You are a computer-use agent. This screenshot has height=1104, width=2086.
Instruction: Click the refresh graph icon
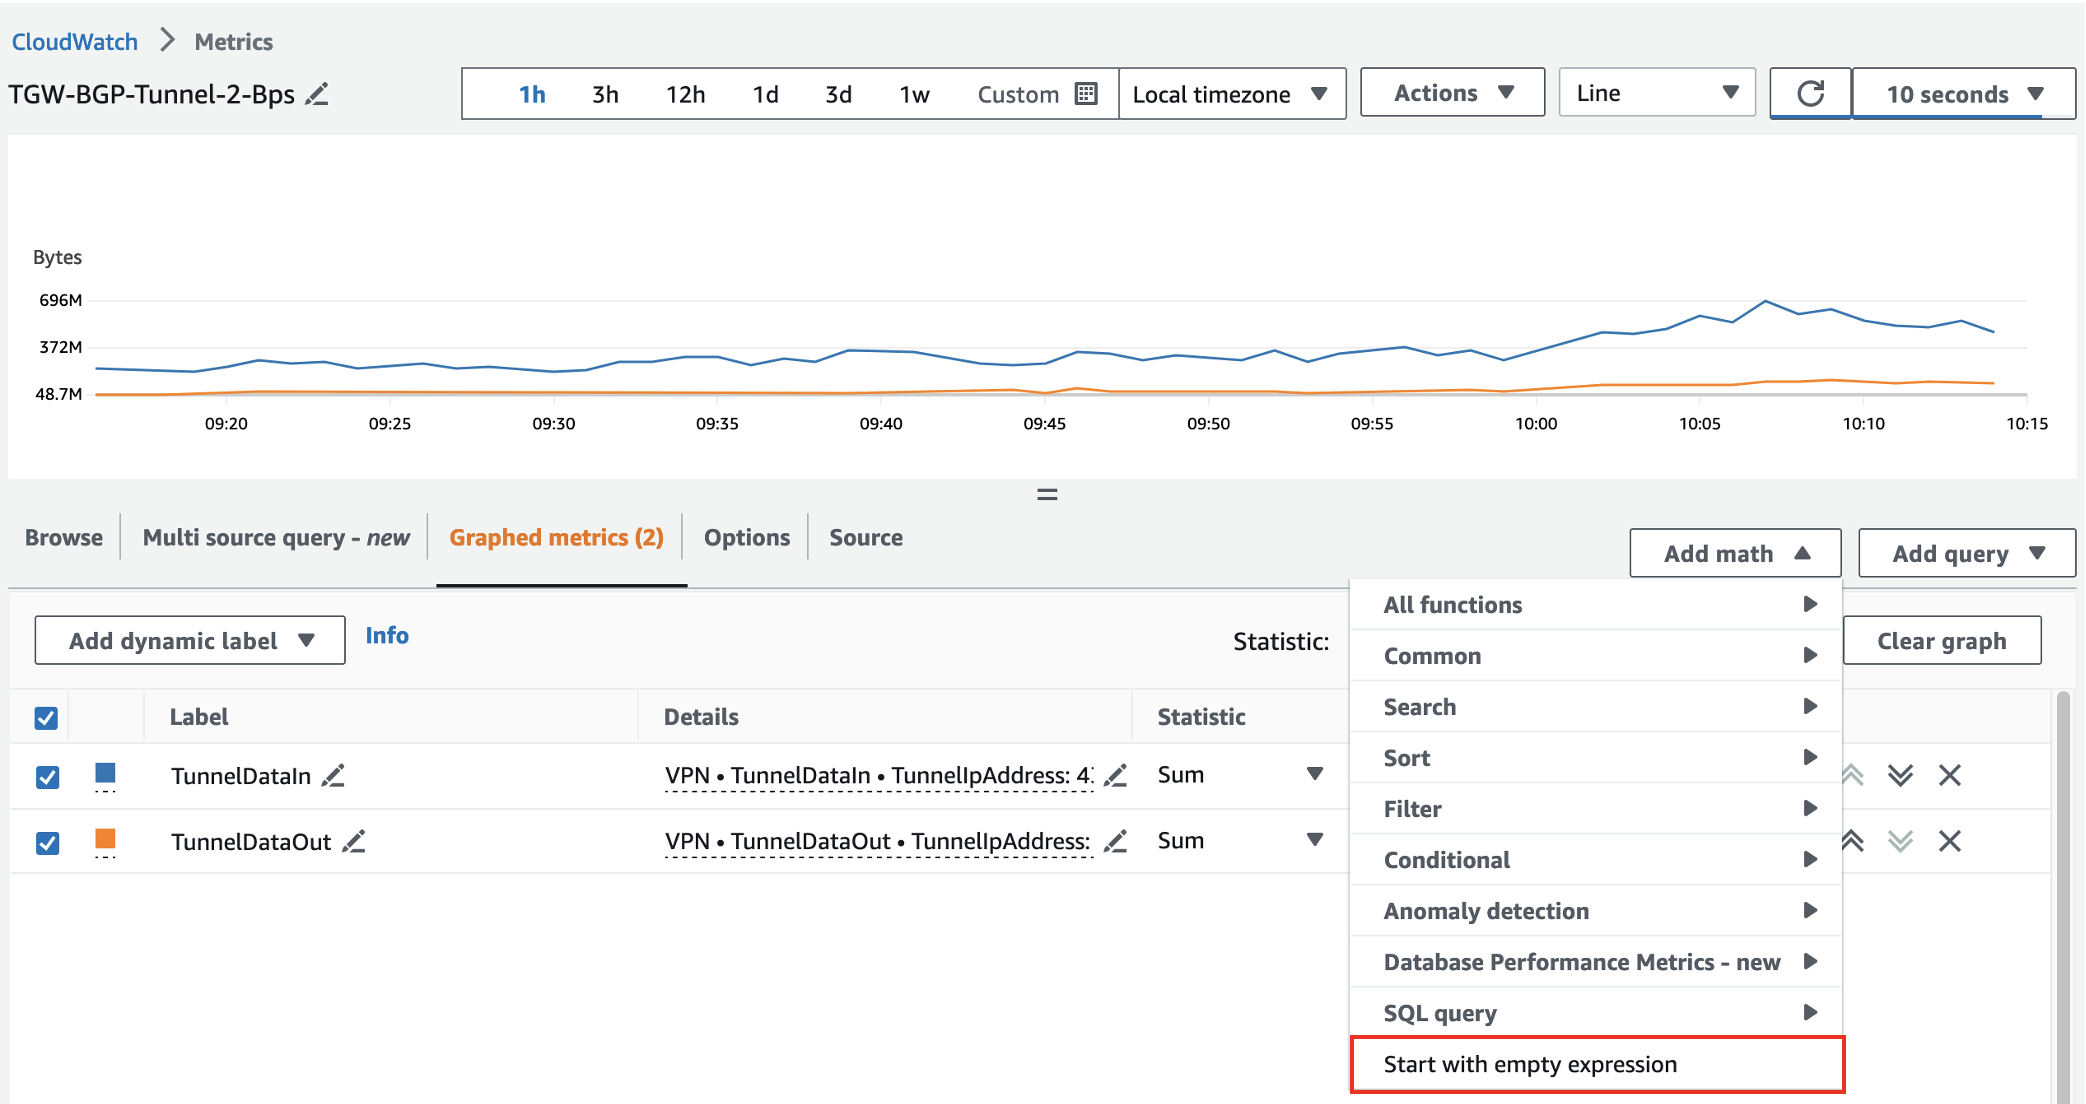click(1810, 94)
